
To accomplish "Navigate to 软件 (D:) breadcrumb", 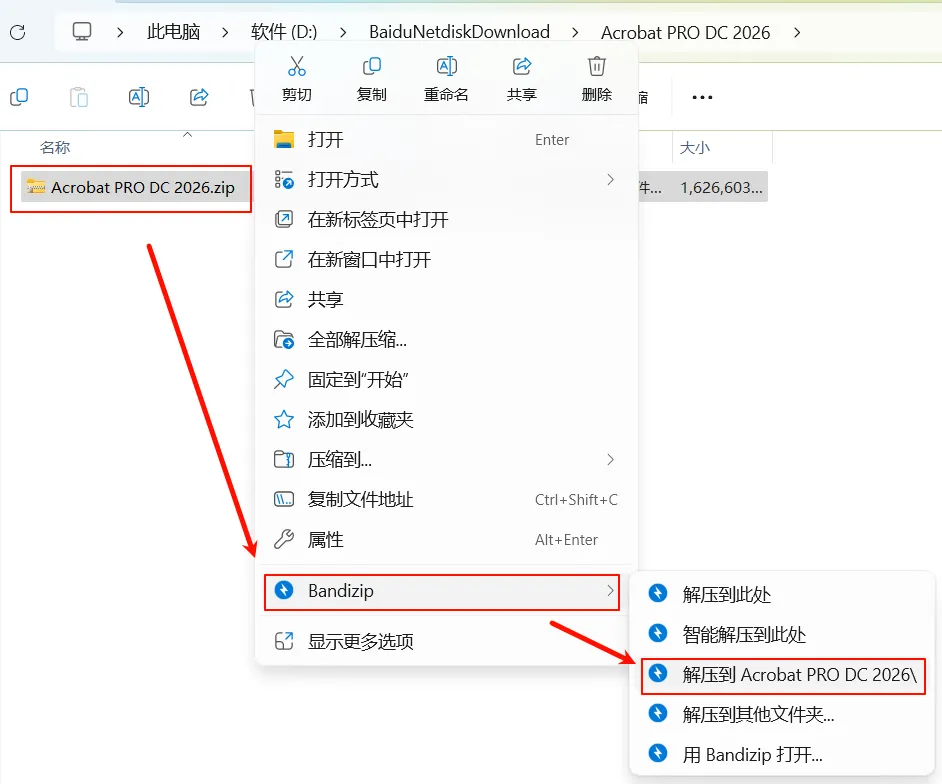I will click(x=284, y=32).
